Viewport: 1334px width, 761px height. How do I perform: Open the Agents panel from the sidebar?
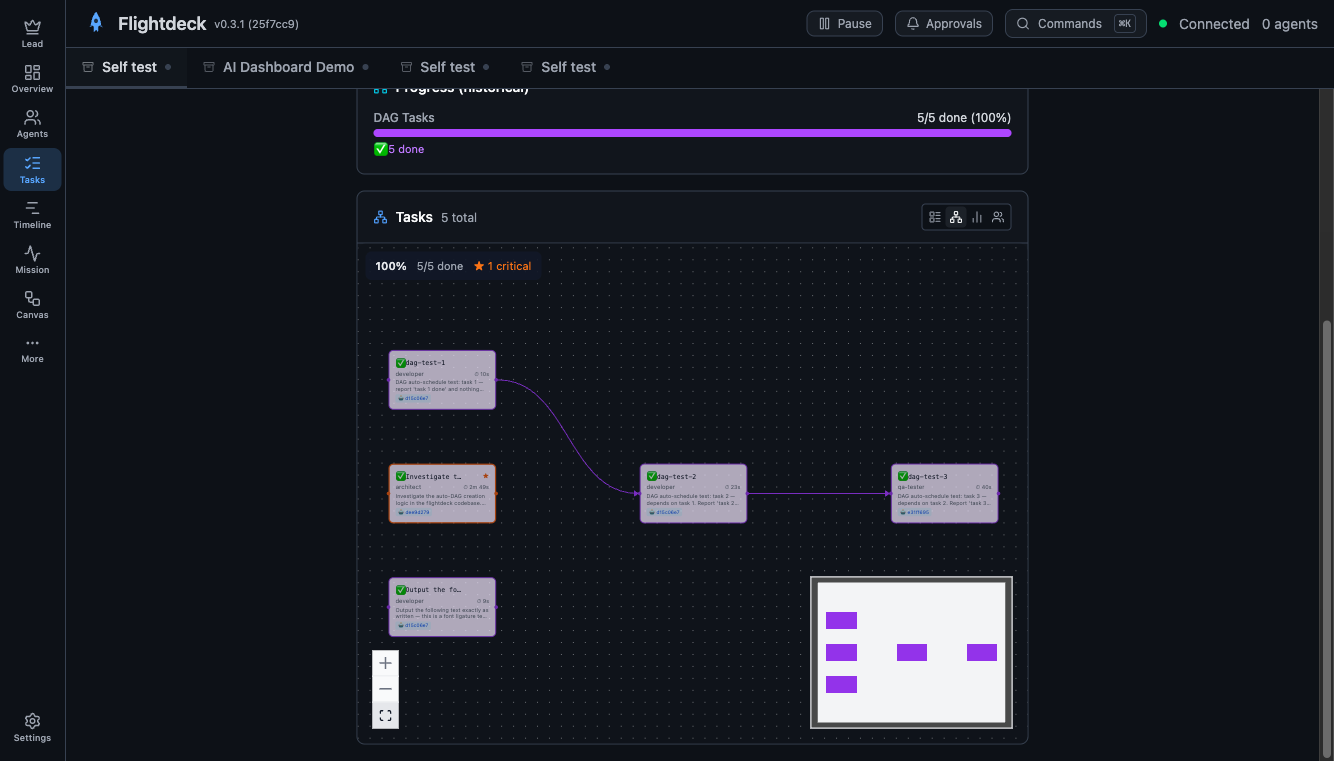31,124
